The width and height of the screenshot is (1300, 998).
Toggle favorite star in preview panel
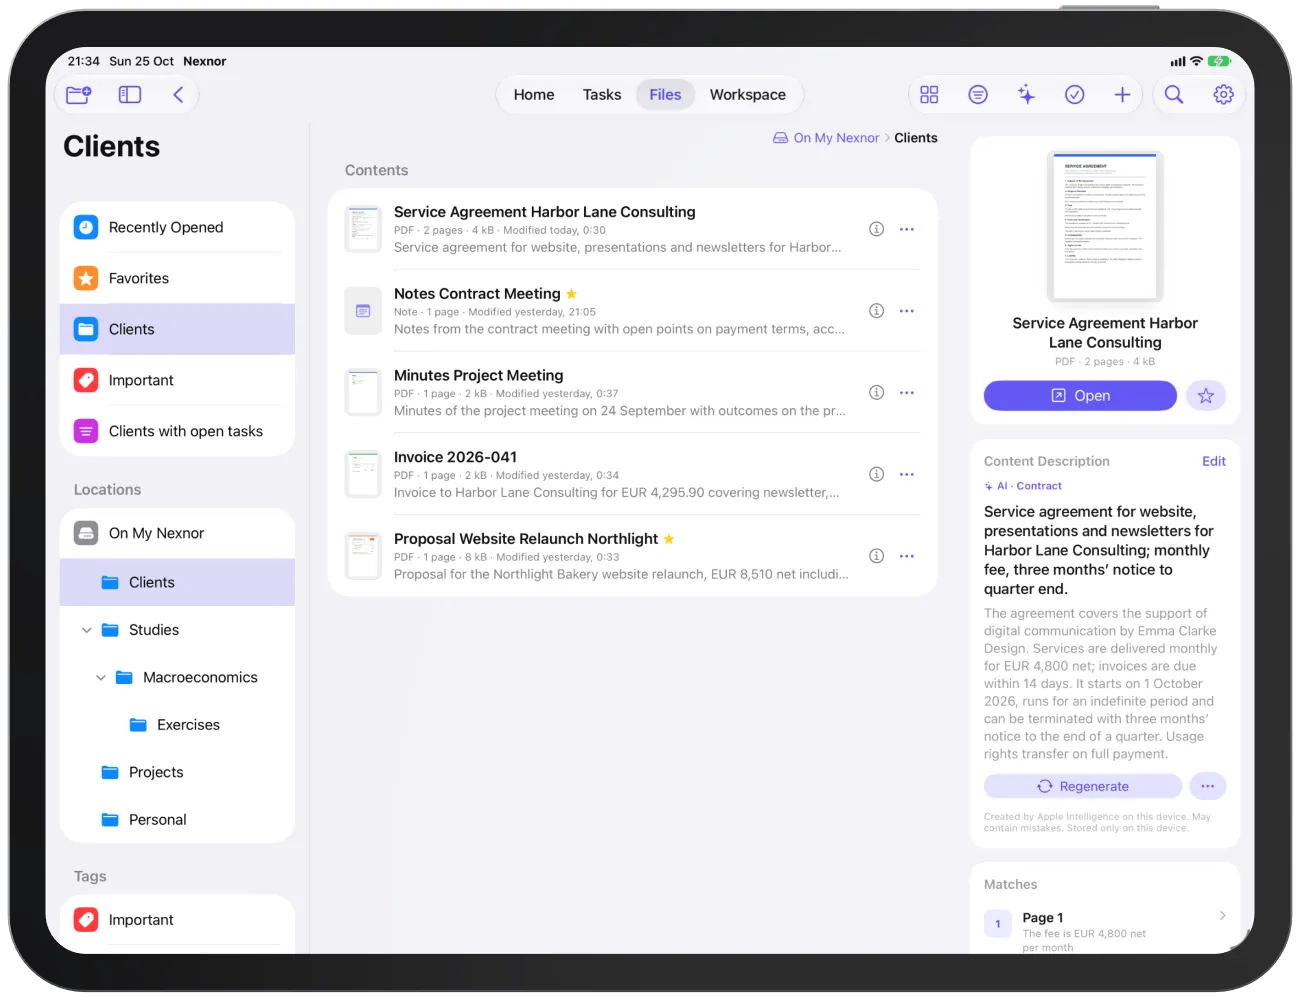(x=1206, y=396)
